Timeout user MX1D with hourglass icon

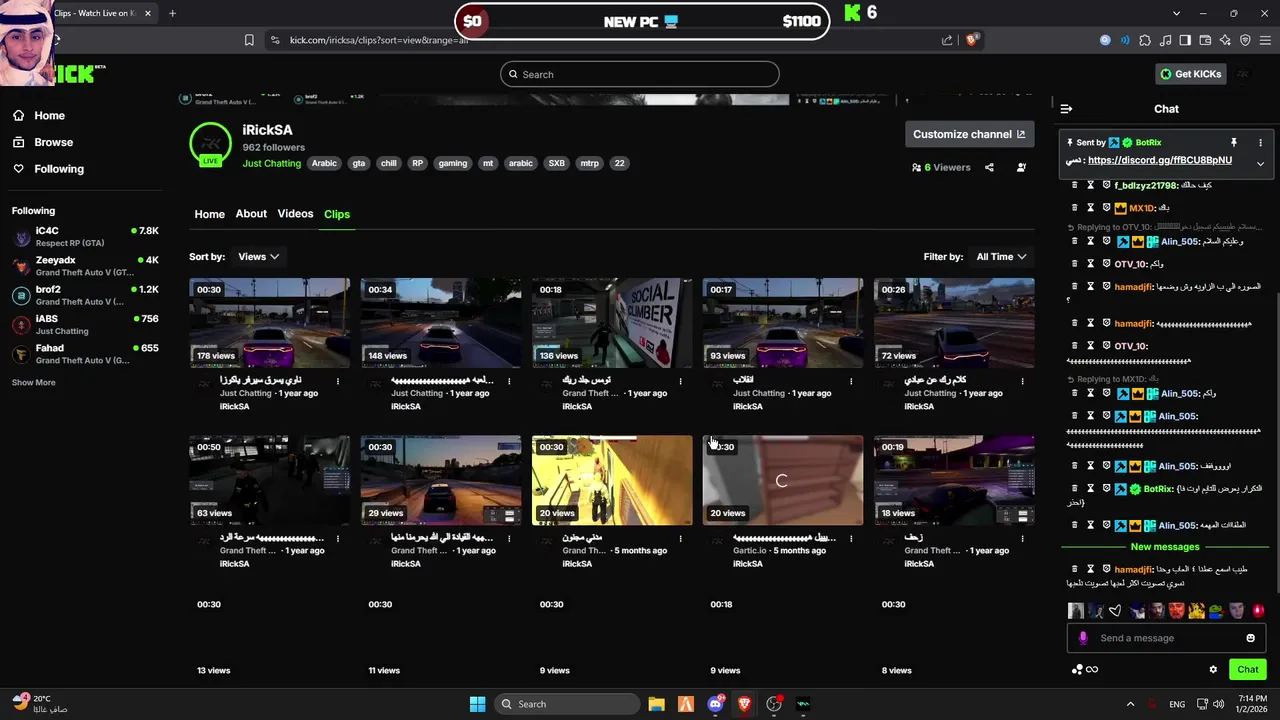click(x=1091, y=208)
